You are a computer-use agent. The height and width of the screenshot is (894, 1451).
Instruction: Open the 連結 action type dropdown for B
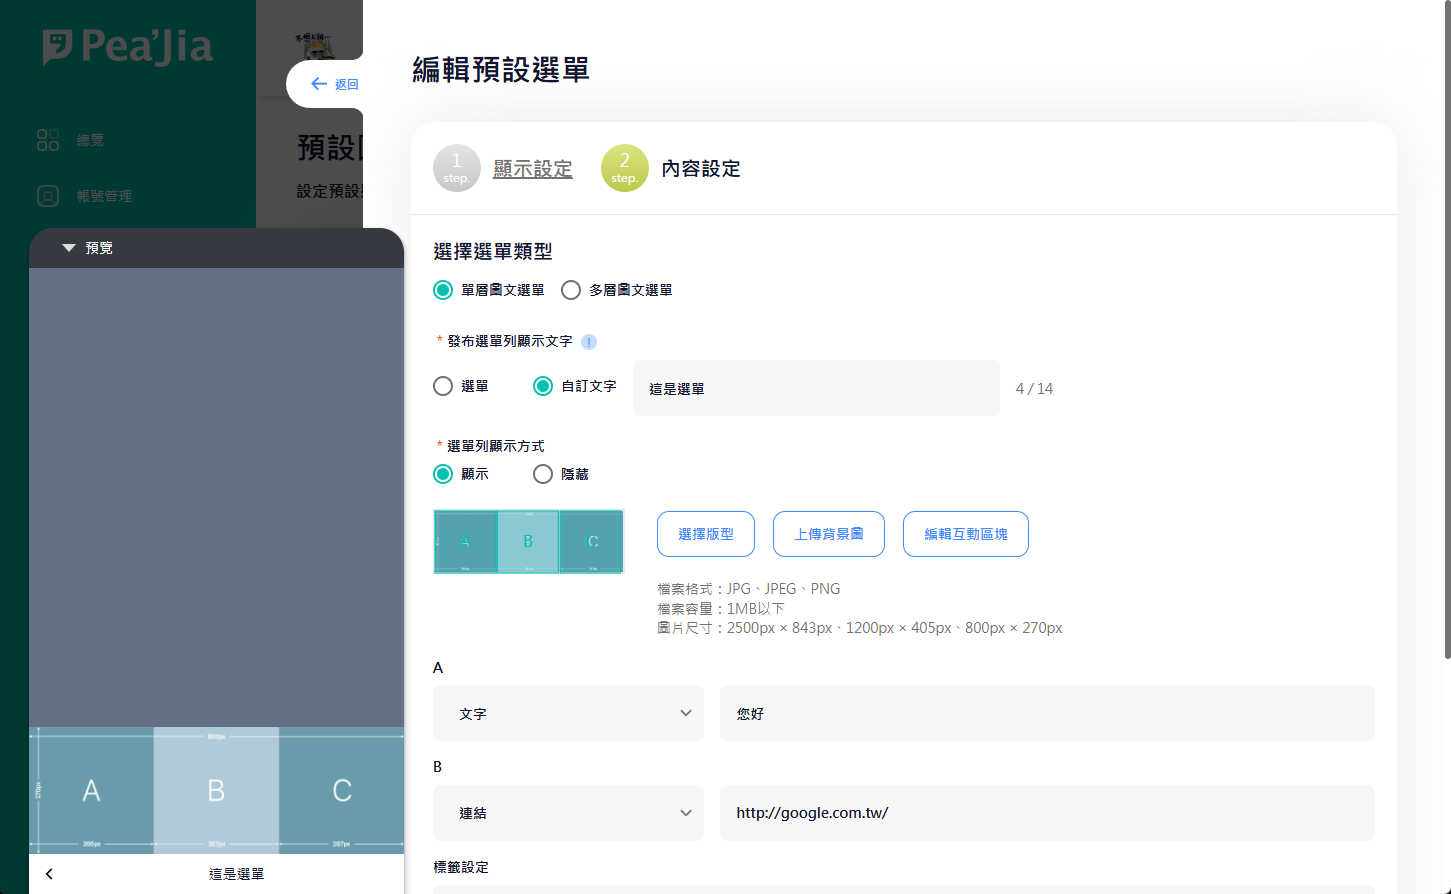(568, 813)
